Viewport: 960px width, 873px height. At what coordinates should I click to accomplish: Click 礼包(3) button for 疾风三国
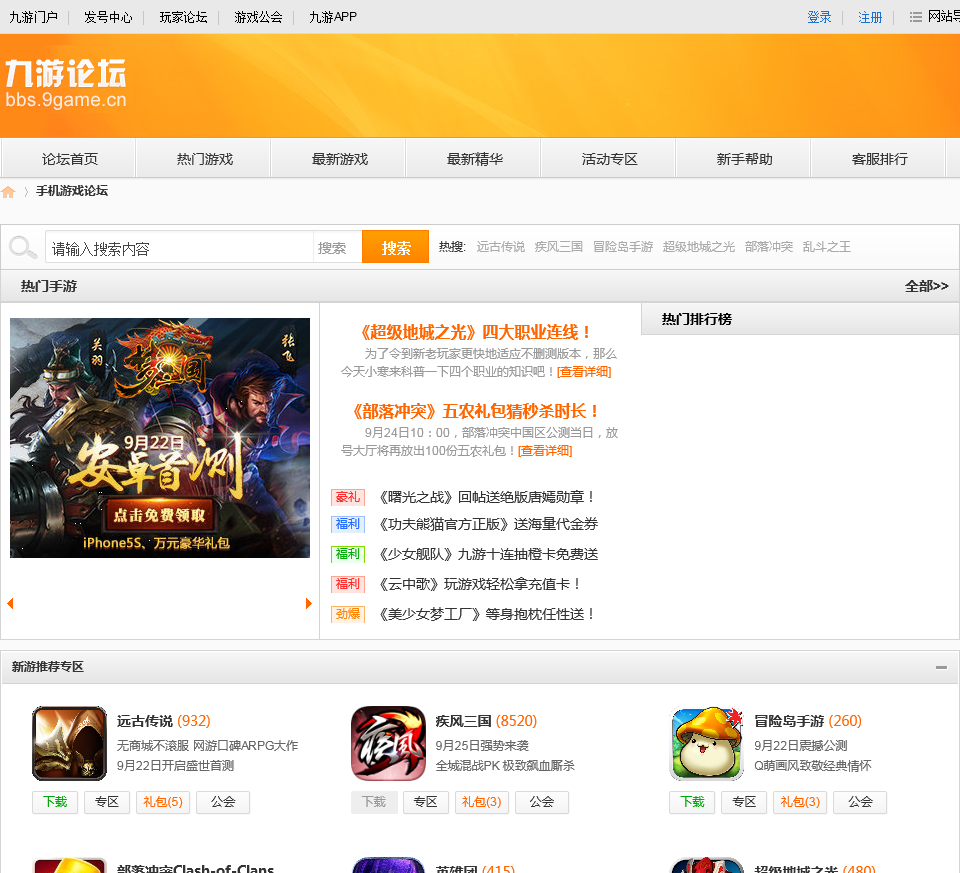[482, 802]
